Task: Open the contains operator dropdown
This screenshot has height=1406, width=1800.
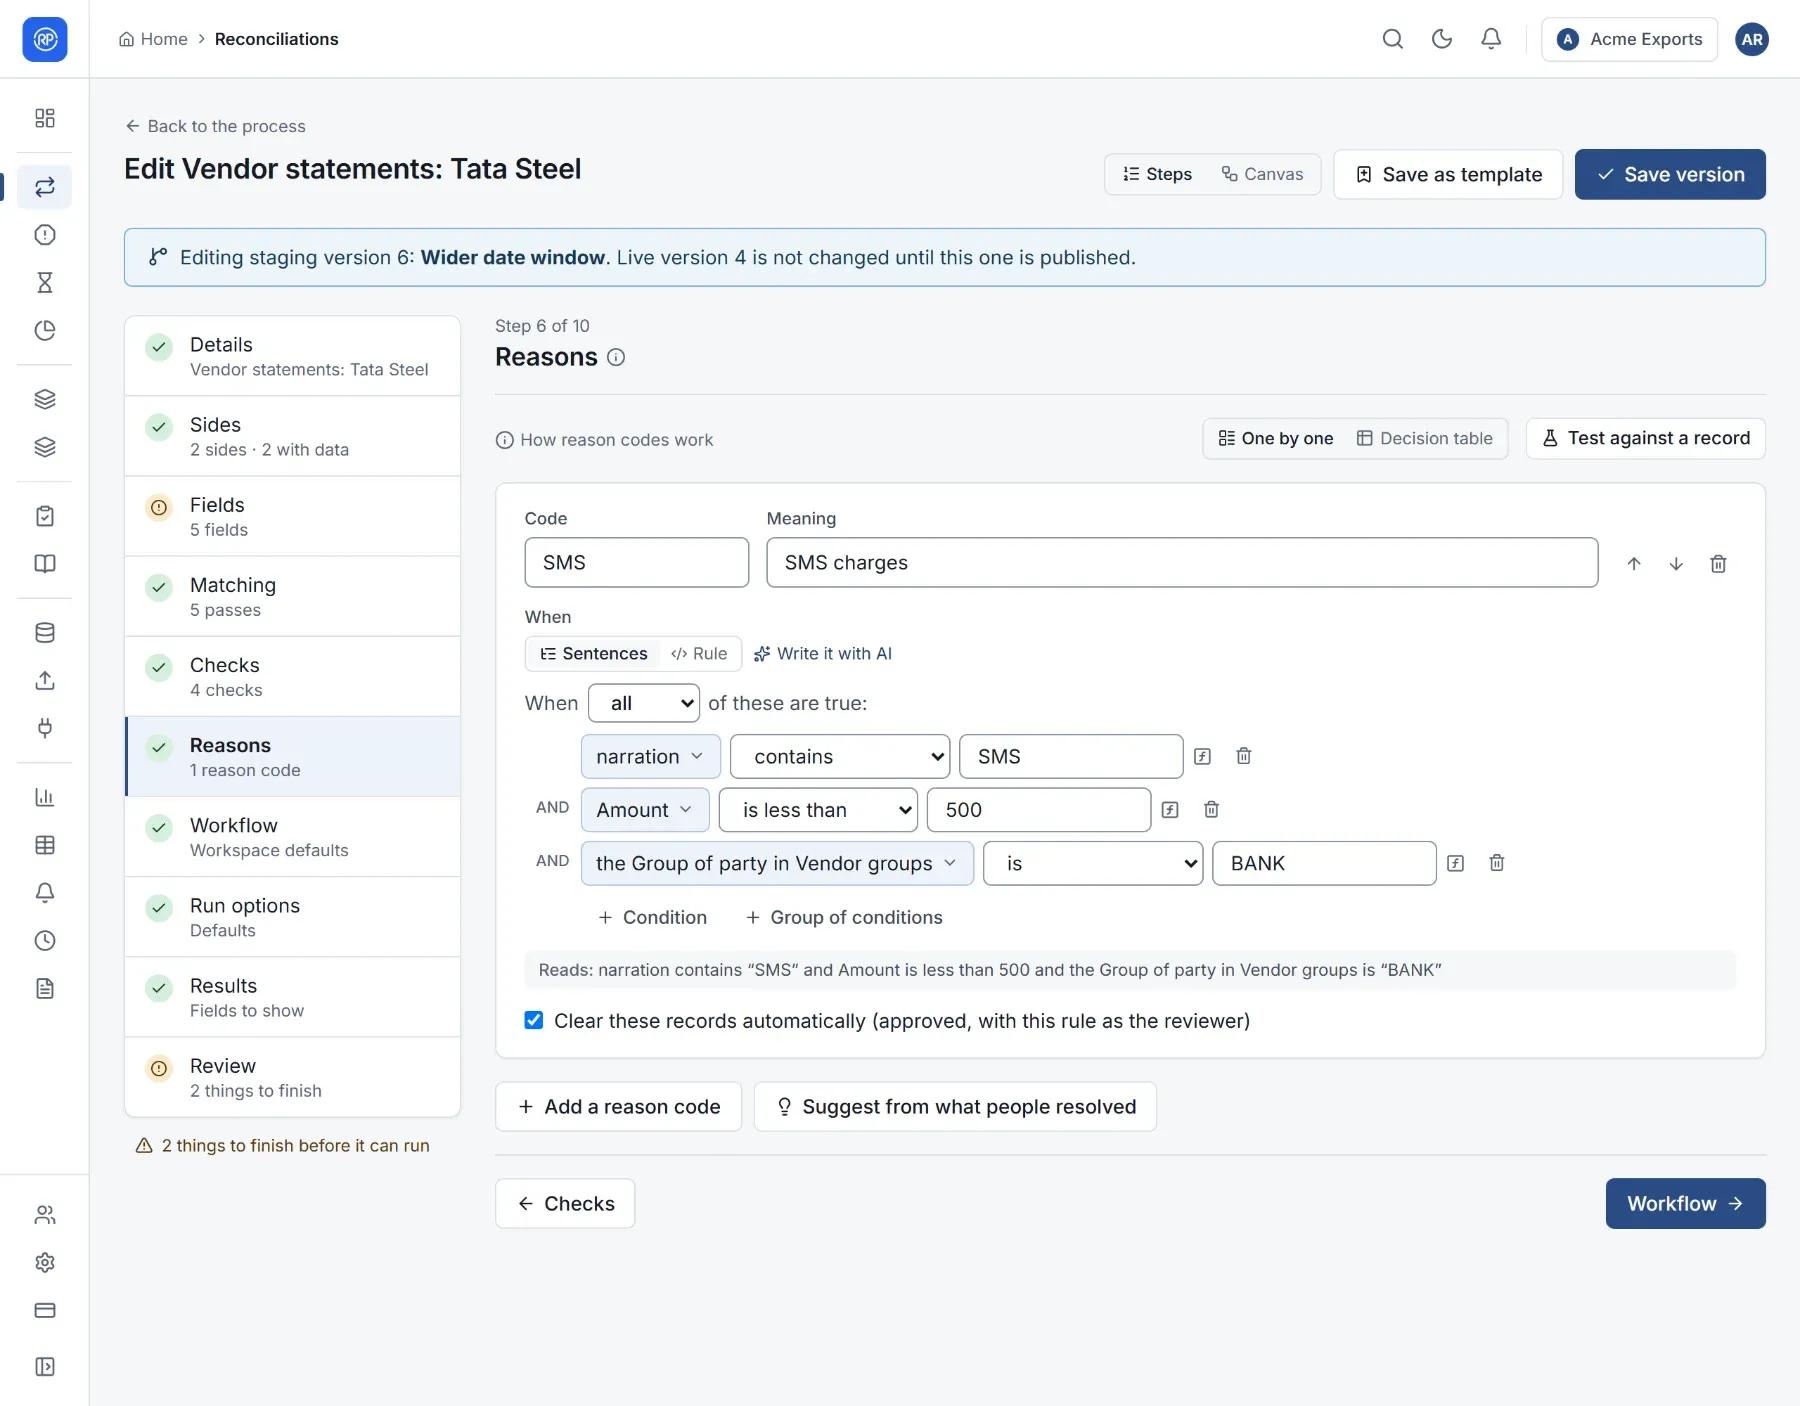Action: click(x=839, y=757)
